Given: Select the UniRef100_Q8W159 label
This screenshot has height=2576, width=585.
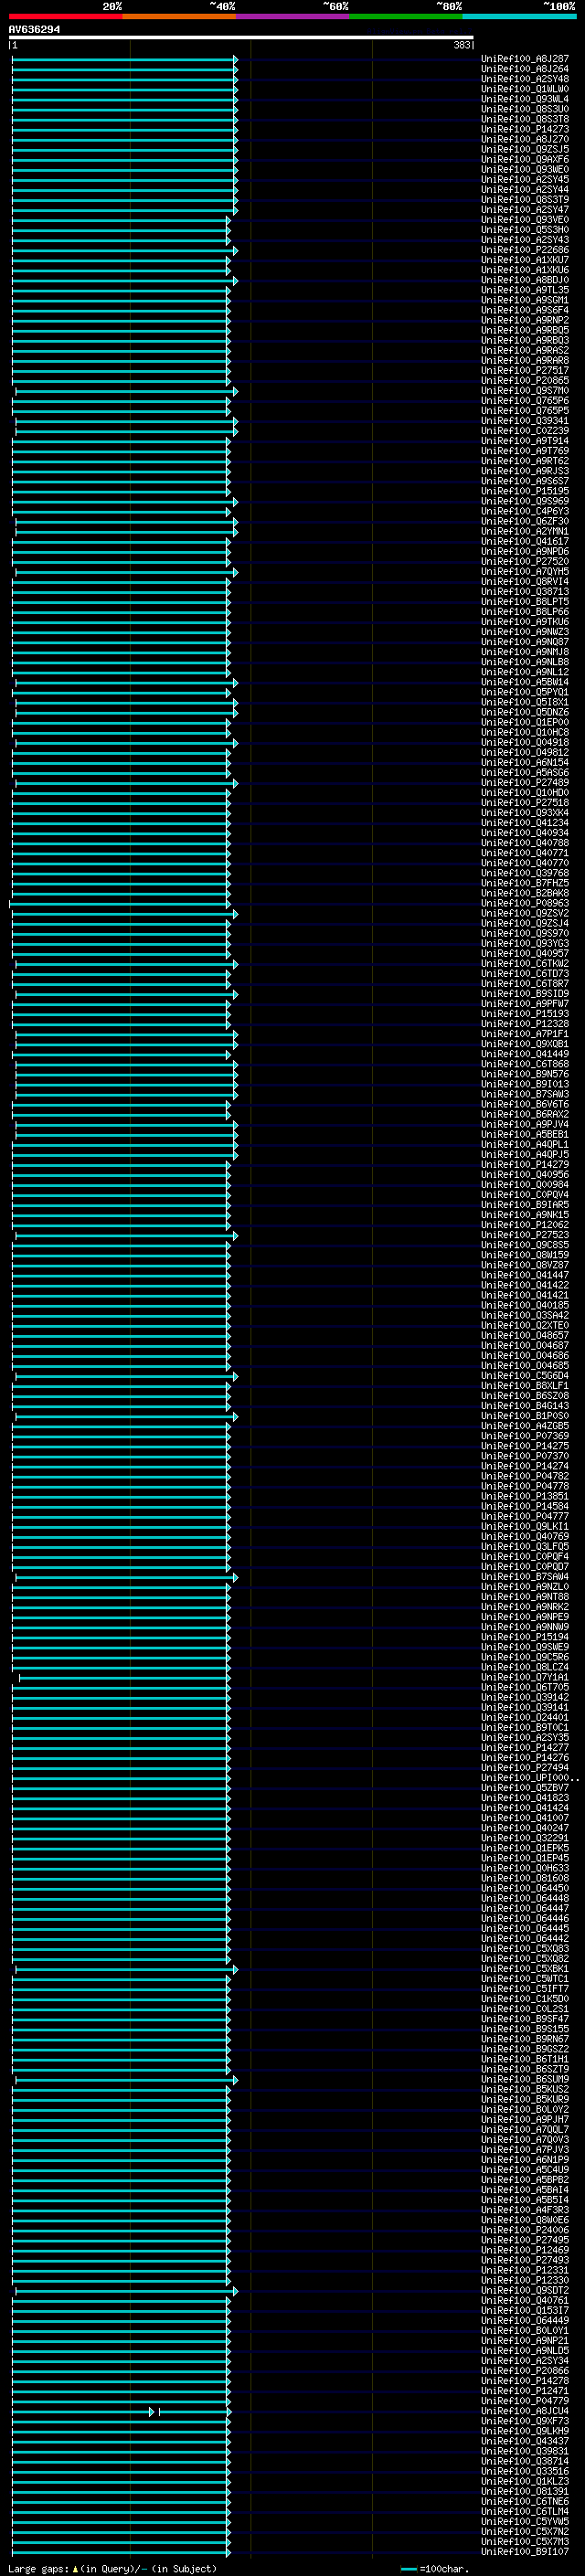Looking at the screenshot, I should coord(525,1255).
